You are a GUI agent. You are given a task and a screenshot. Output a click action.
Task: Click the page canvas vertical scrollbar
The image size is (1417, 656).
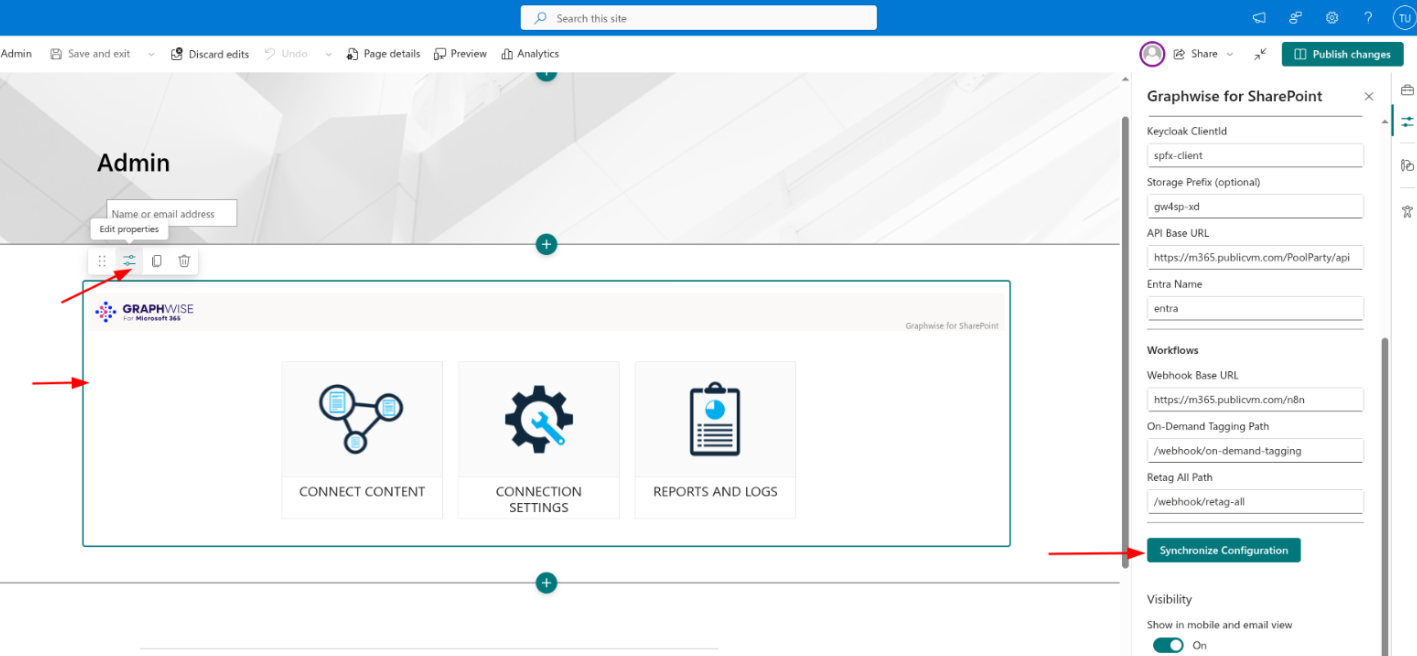1125,343
